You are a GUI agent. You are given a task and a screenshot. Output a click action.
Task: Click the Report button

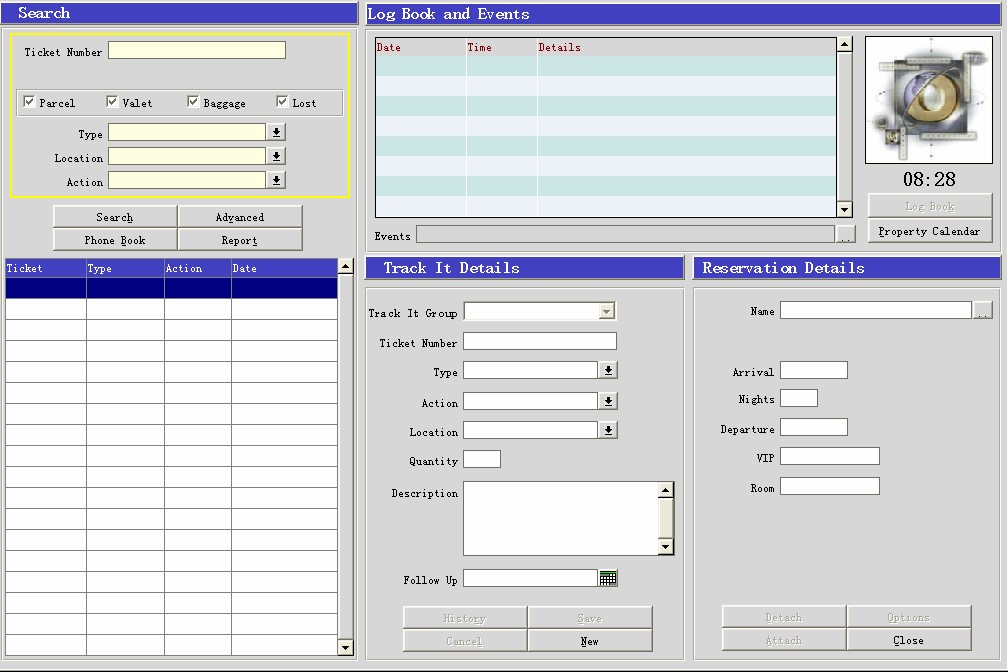[x=240, y=240]
